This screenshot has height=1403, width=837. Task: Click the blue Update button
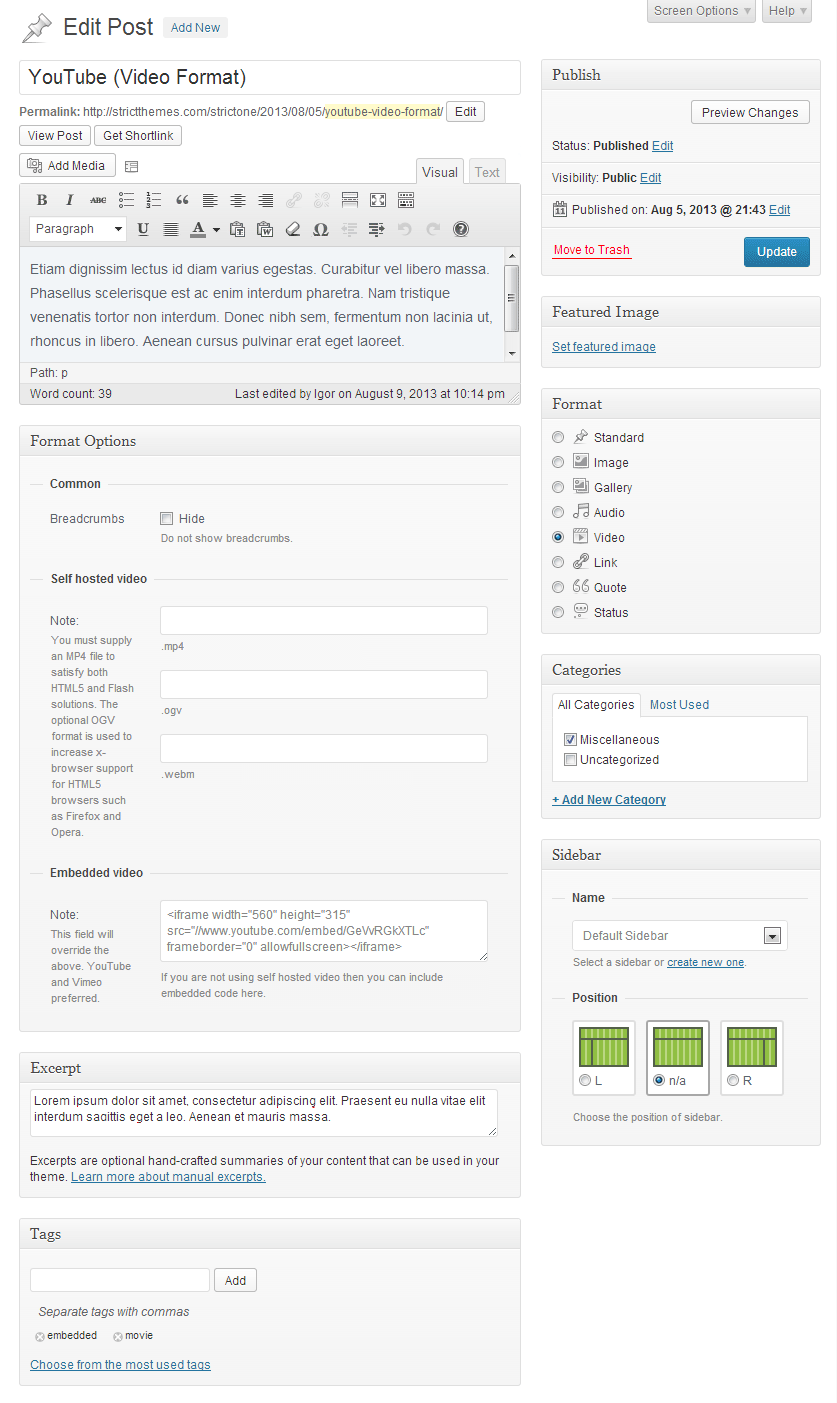tap(776, 252)
